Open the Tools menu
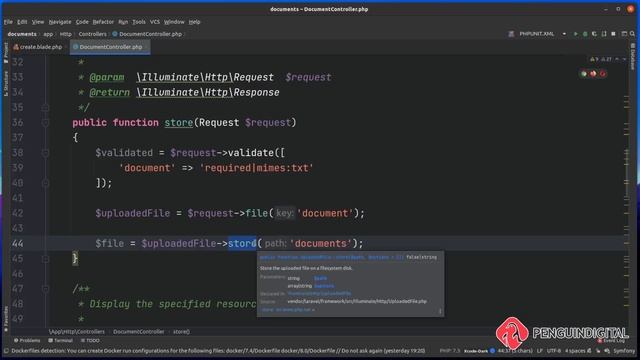Image resolution: width=640 pixels, height=360 pixels. coord(138,22)
